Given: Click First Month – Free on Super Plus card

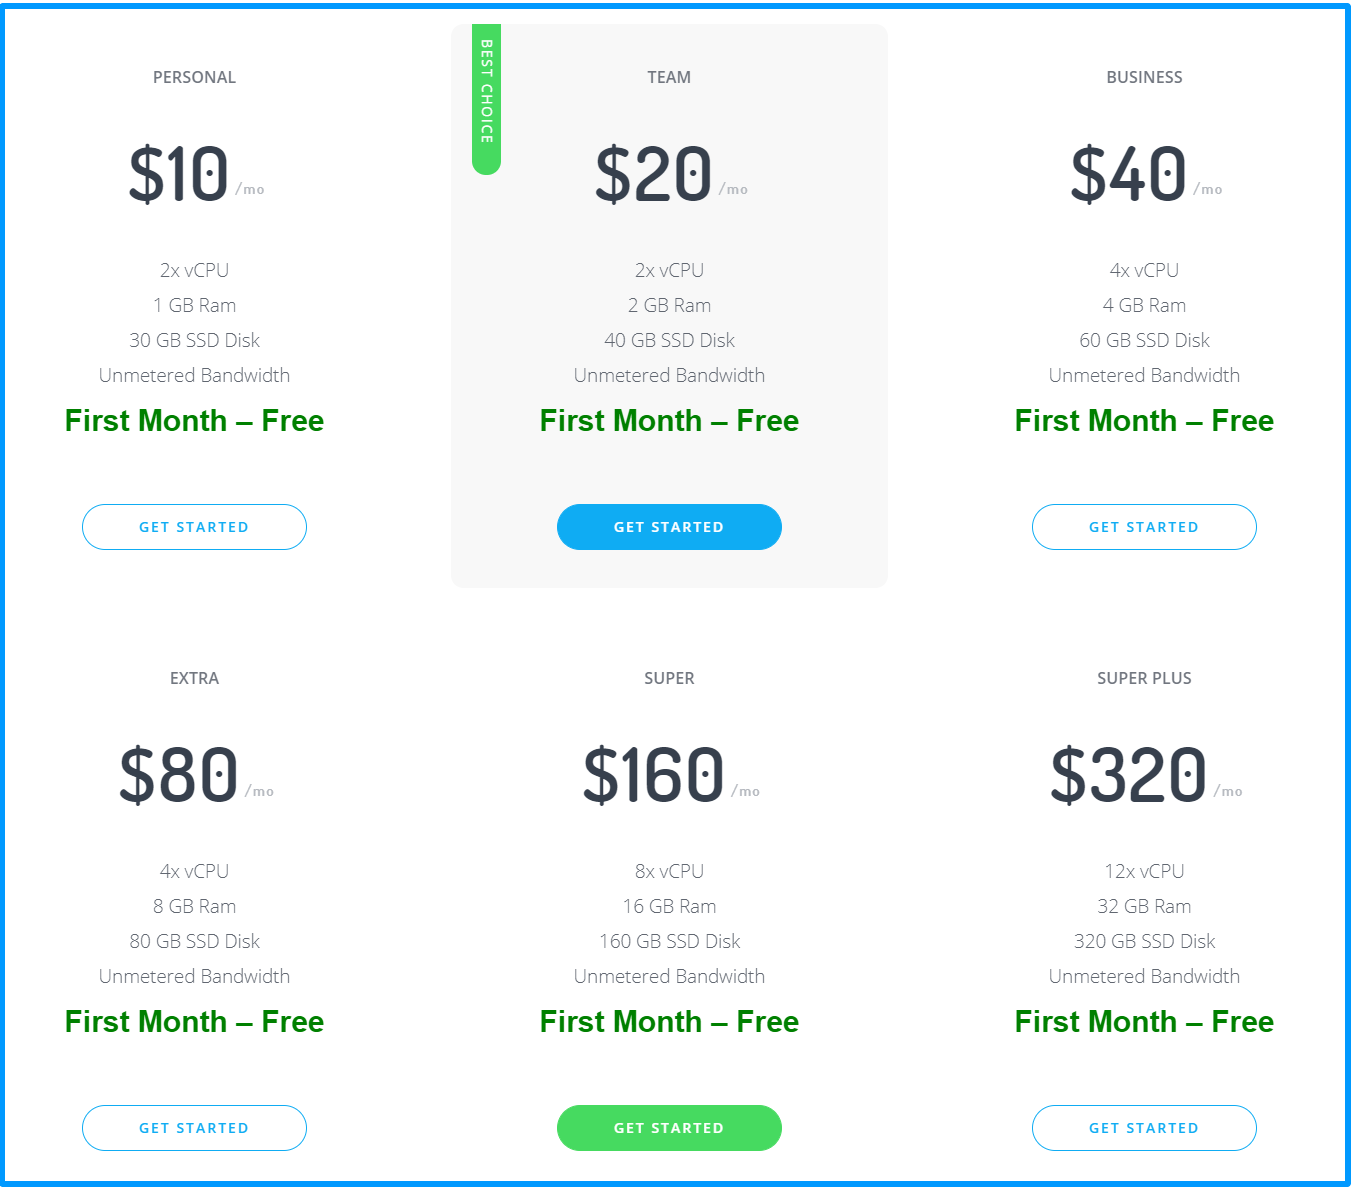Looking at the screenshot, I should [x=1144, y=1022].
